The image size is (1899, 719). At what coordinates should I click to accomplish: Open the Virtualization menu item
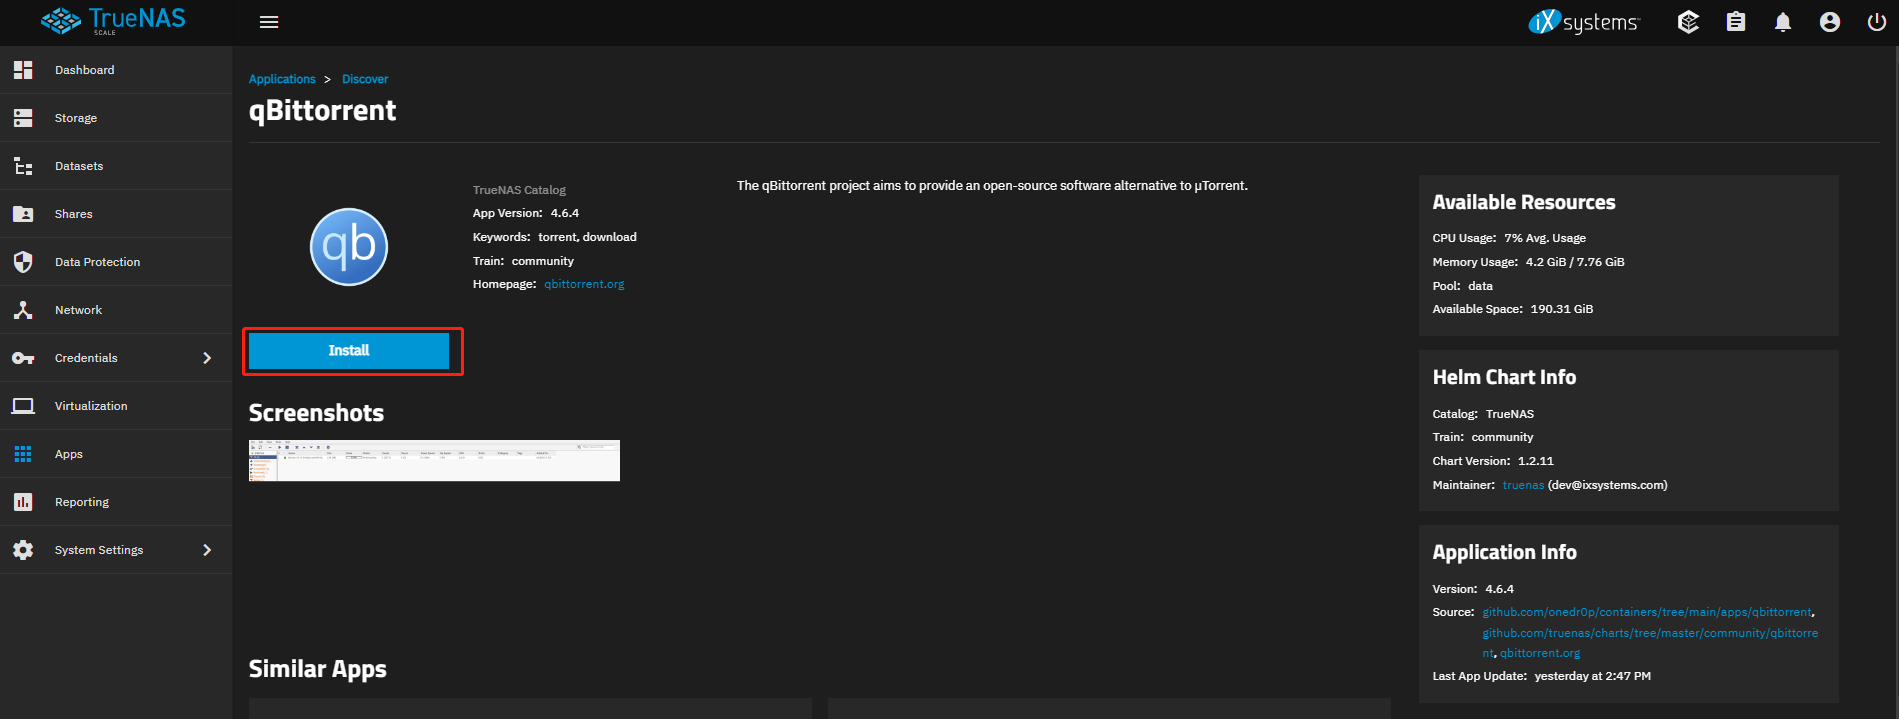click(x=116, y=406)
